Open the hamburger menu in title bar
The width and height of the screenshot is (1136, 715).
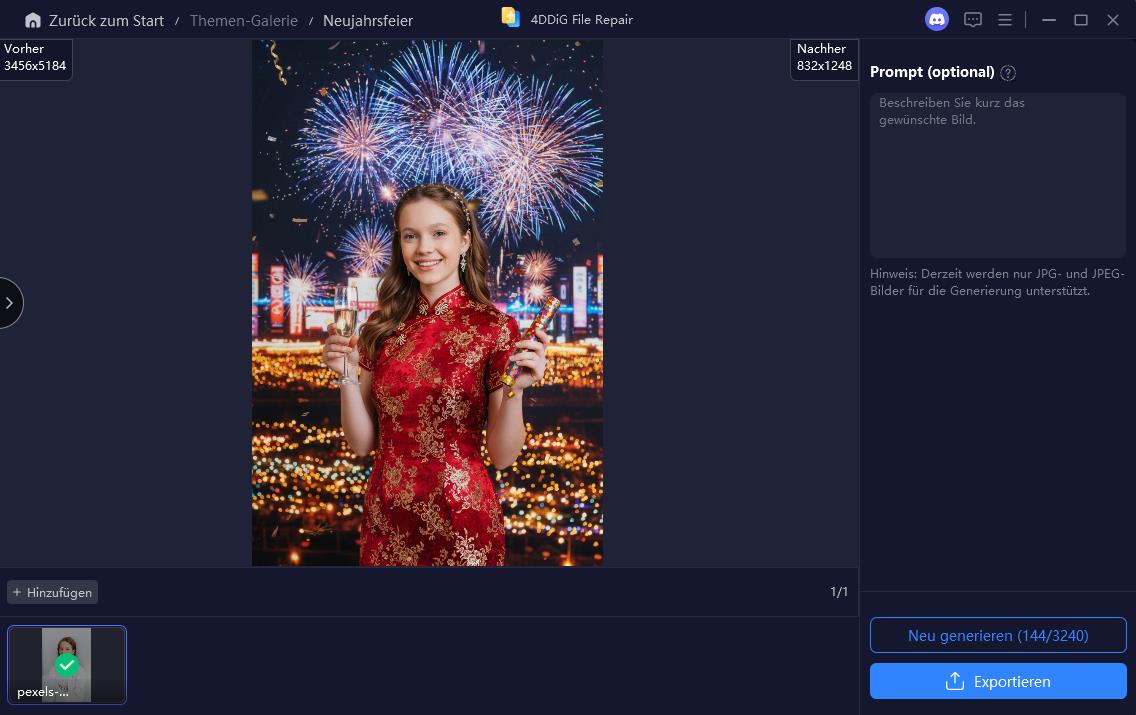click(1005, 19)
